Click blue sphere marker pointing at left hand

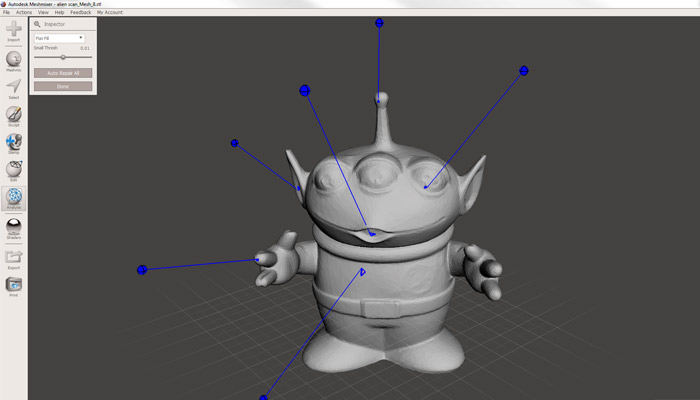pos(142,270)
